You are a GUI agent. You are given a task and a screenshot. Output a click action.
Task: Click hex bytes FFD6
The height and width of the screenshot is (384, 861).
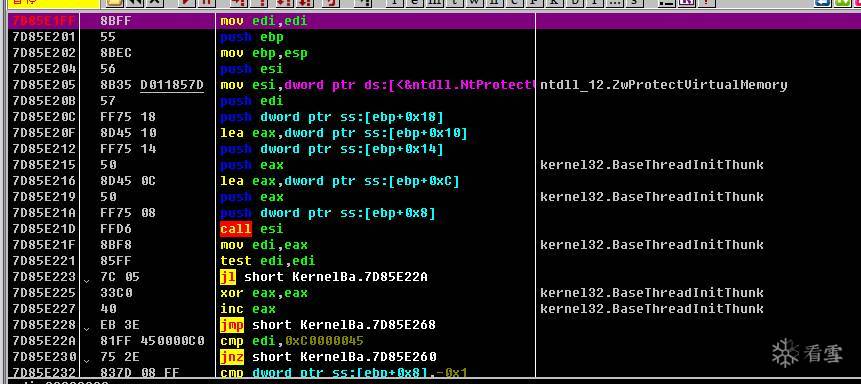pos(116,229)
